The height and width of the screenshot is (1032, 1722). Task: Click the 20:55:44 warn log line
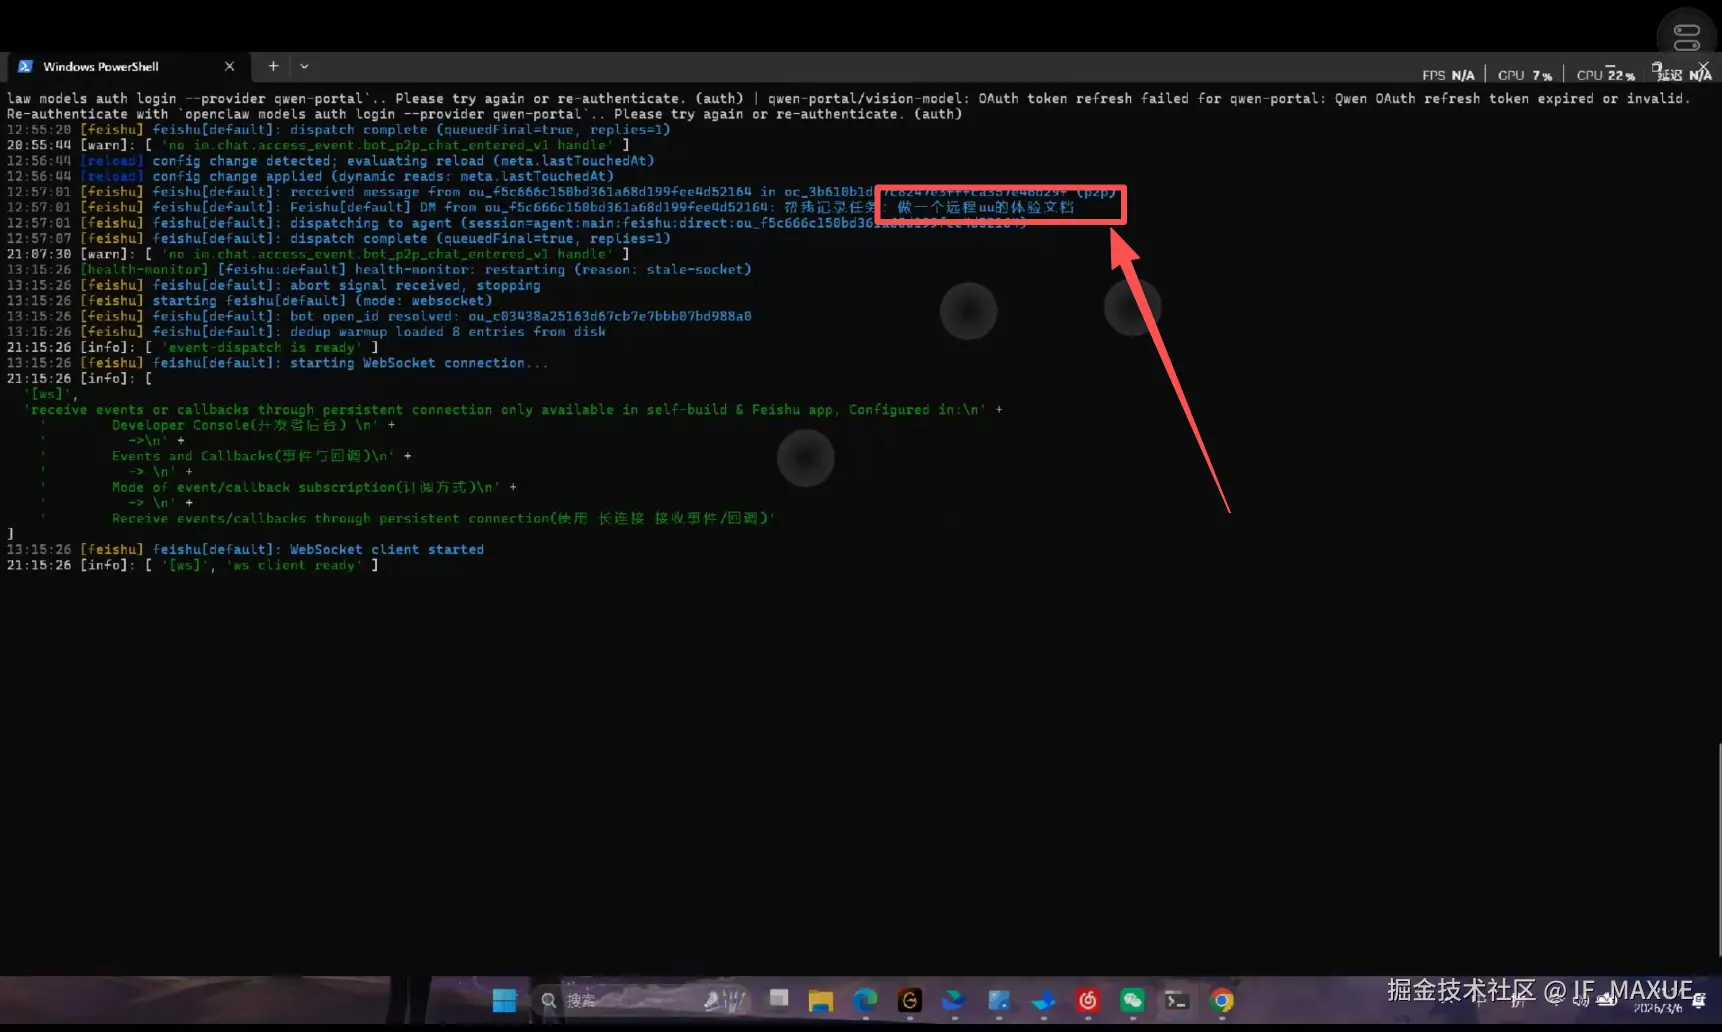[x=318, y=145]
